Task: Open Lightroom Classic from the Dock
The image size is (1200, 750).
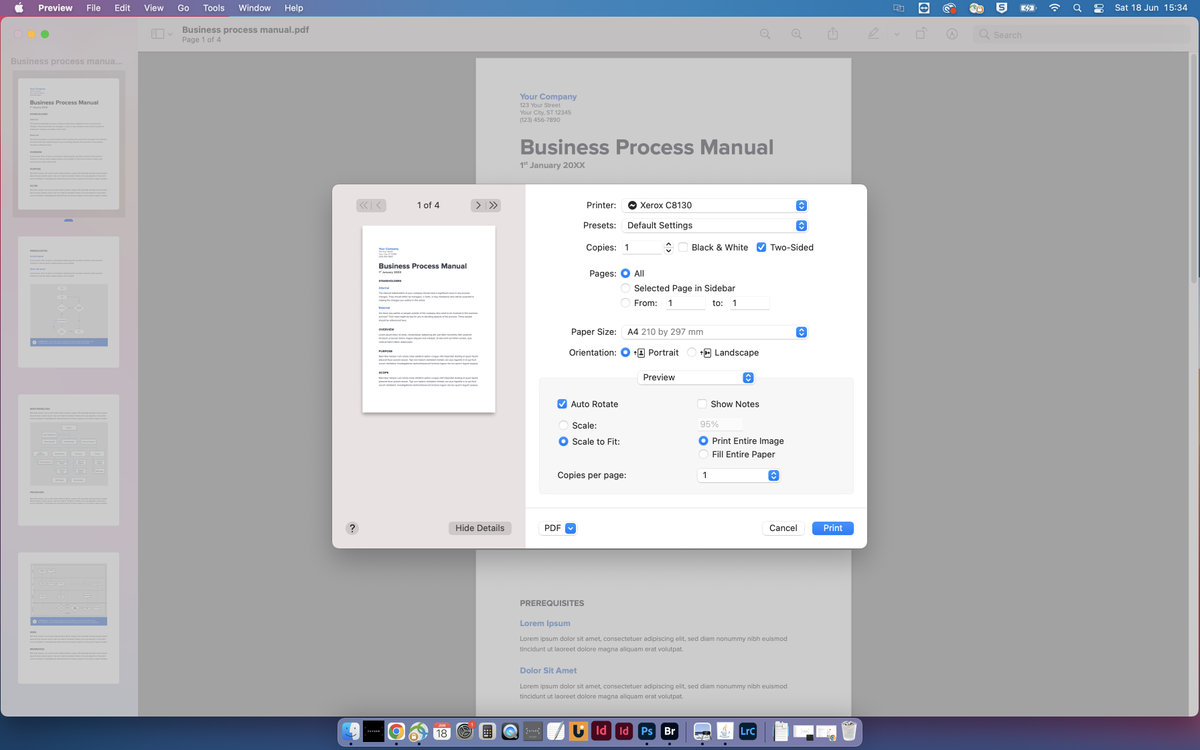Action: [x=748, y=731]
